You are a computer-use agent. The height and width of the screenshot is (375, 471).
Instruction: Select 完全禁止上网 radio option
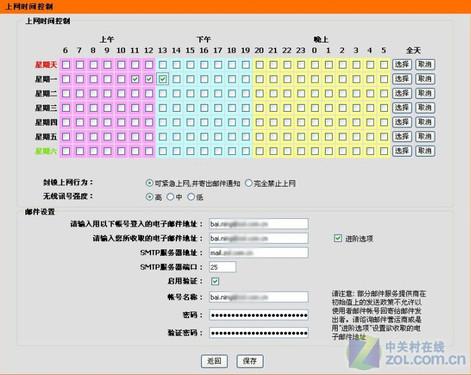pos(249,183)
